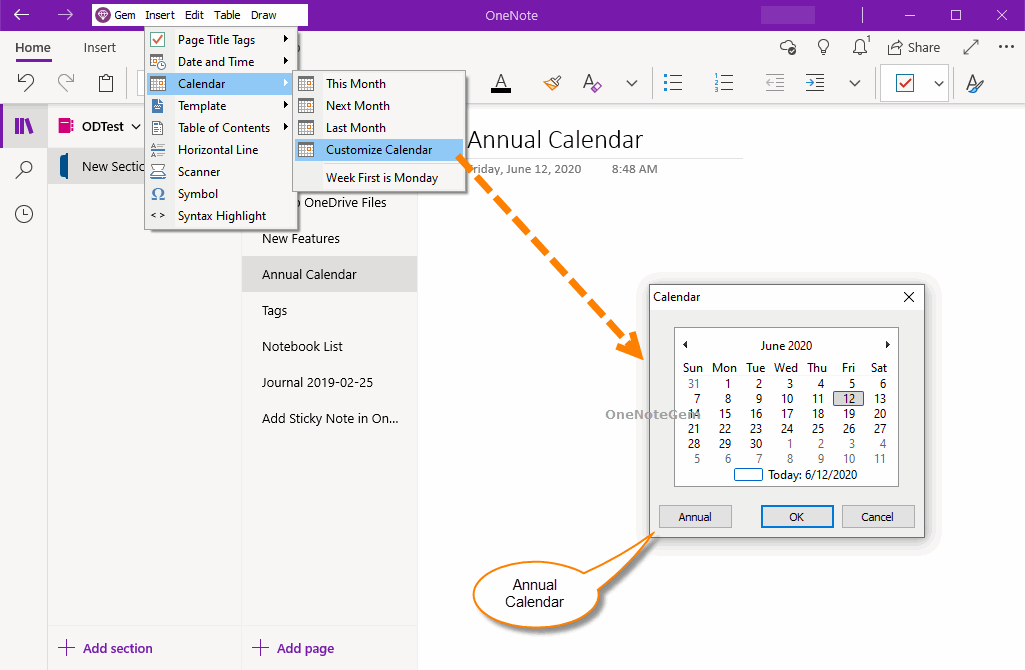Screen dimensions: 1025x670
Task: Cancel the Calendar dialog
Action: coord(877,516)
